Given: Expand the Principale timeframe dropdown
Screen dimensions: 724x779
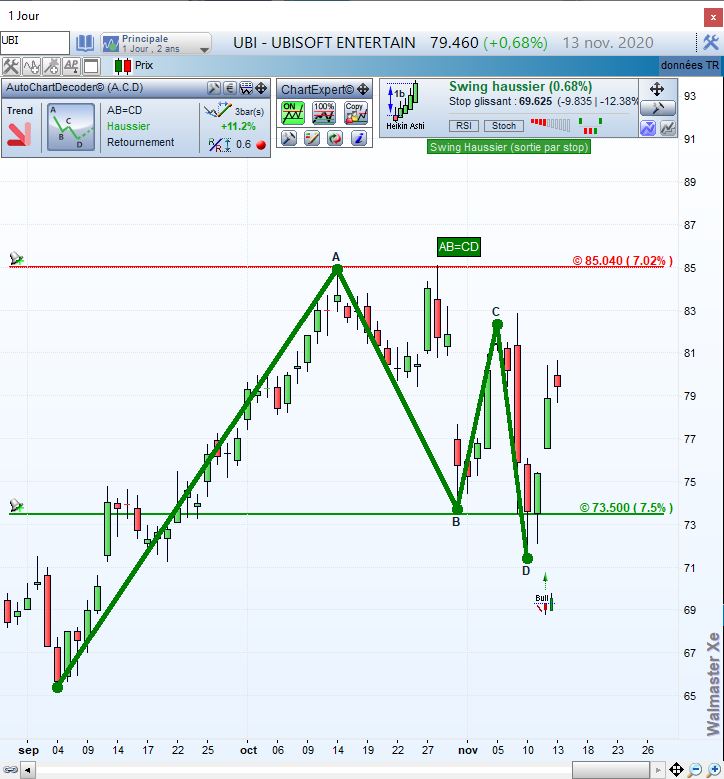Looking at the screenshot, I should pos(204,49).
